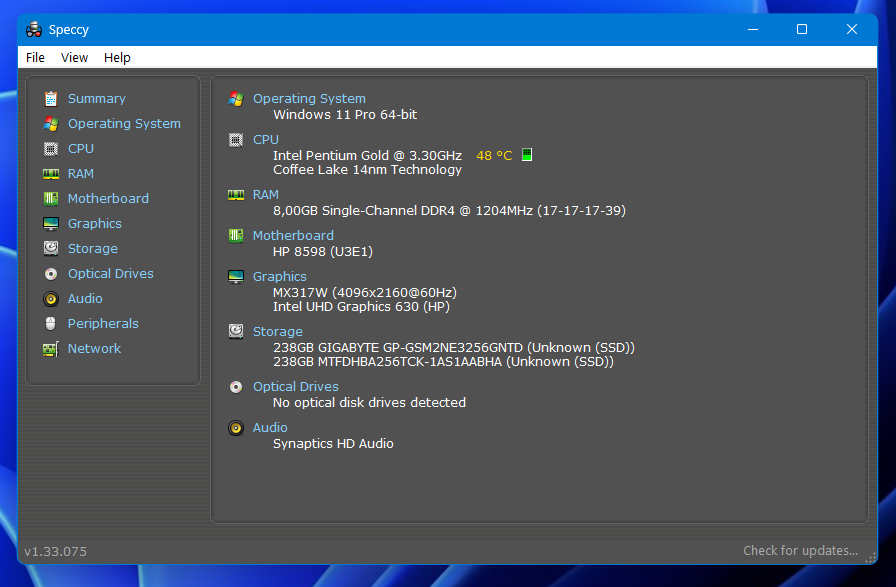Select Operating System in the sidebar
This screenshot has width=896, height=587.
tap(124, 123)
